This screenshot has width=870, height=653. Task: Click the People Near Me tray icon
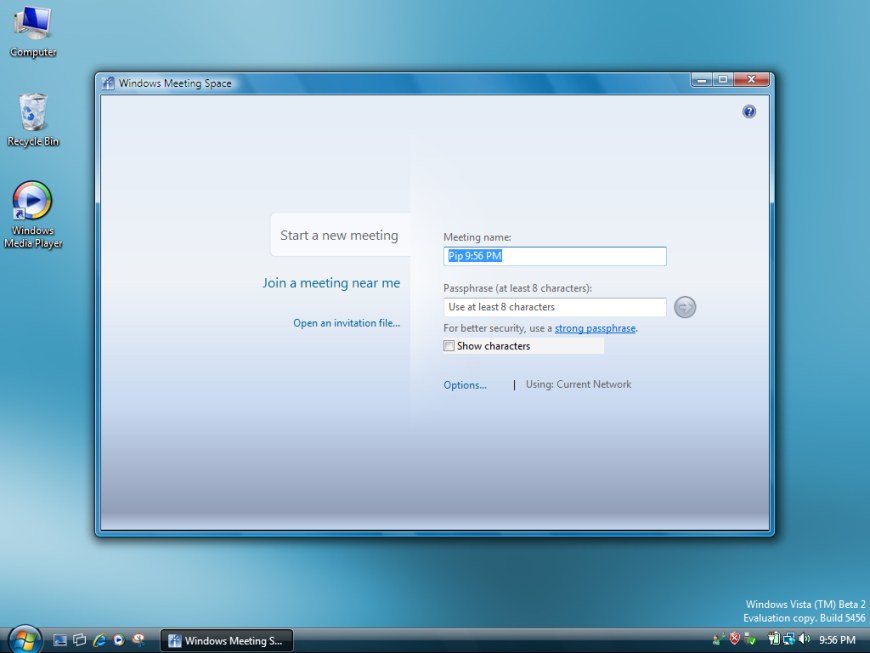717,640
